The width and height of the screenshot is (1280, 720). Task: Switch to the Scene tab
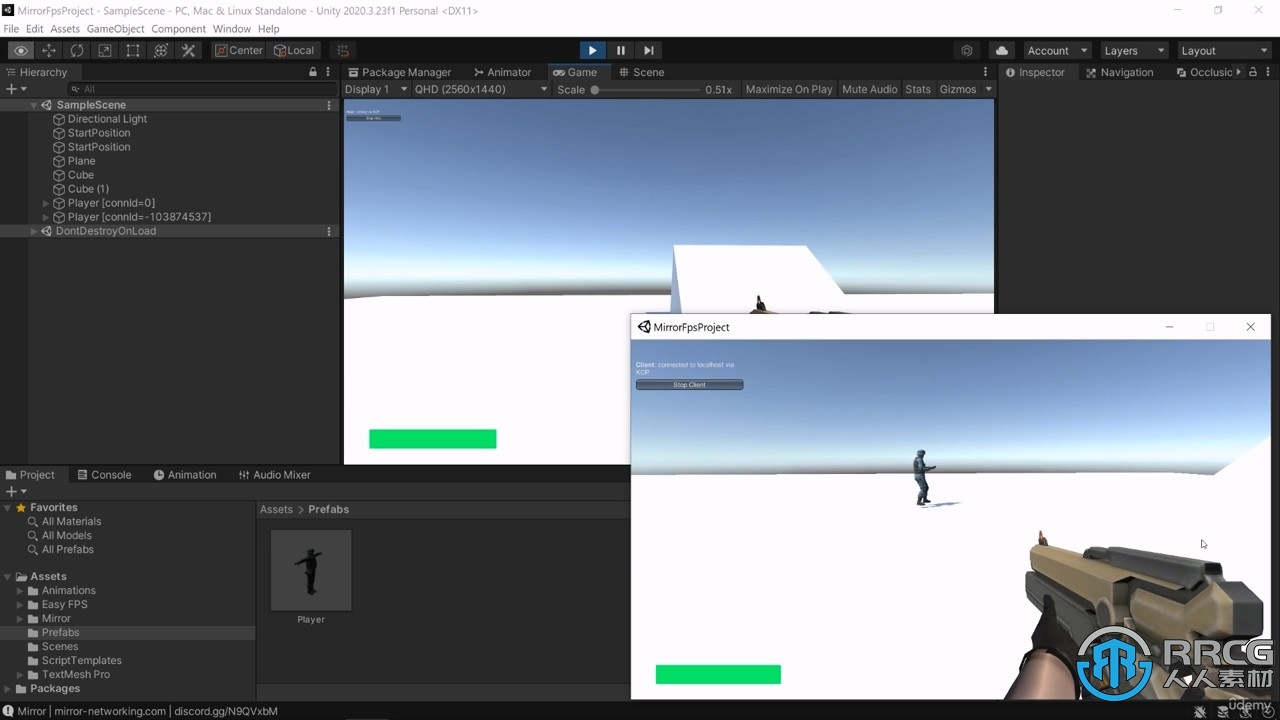coord(641,72)
